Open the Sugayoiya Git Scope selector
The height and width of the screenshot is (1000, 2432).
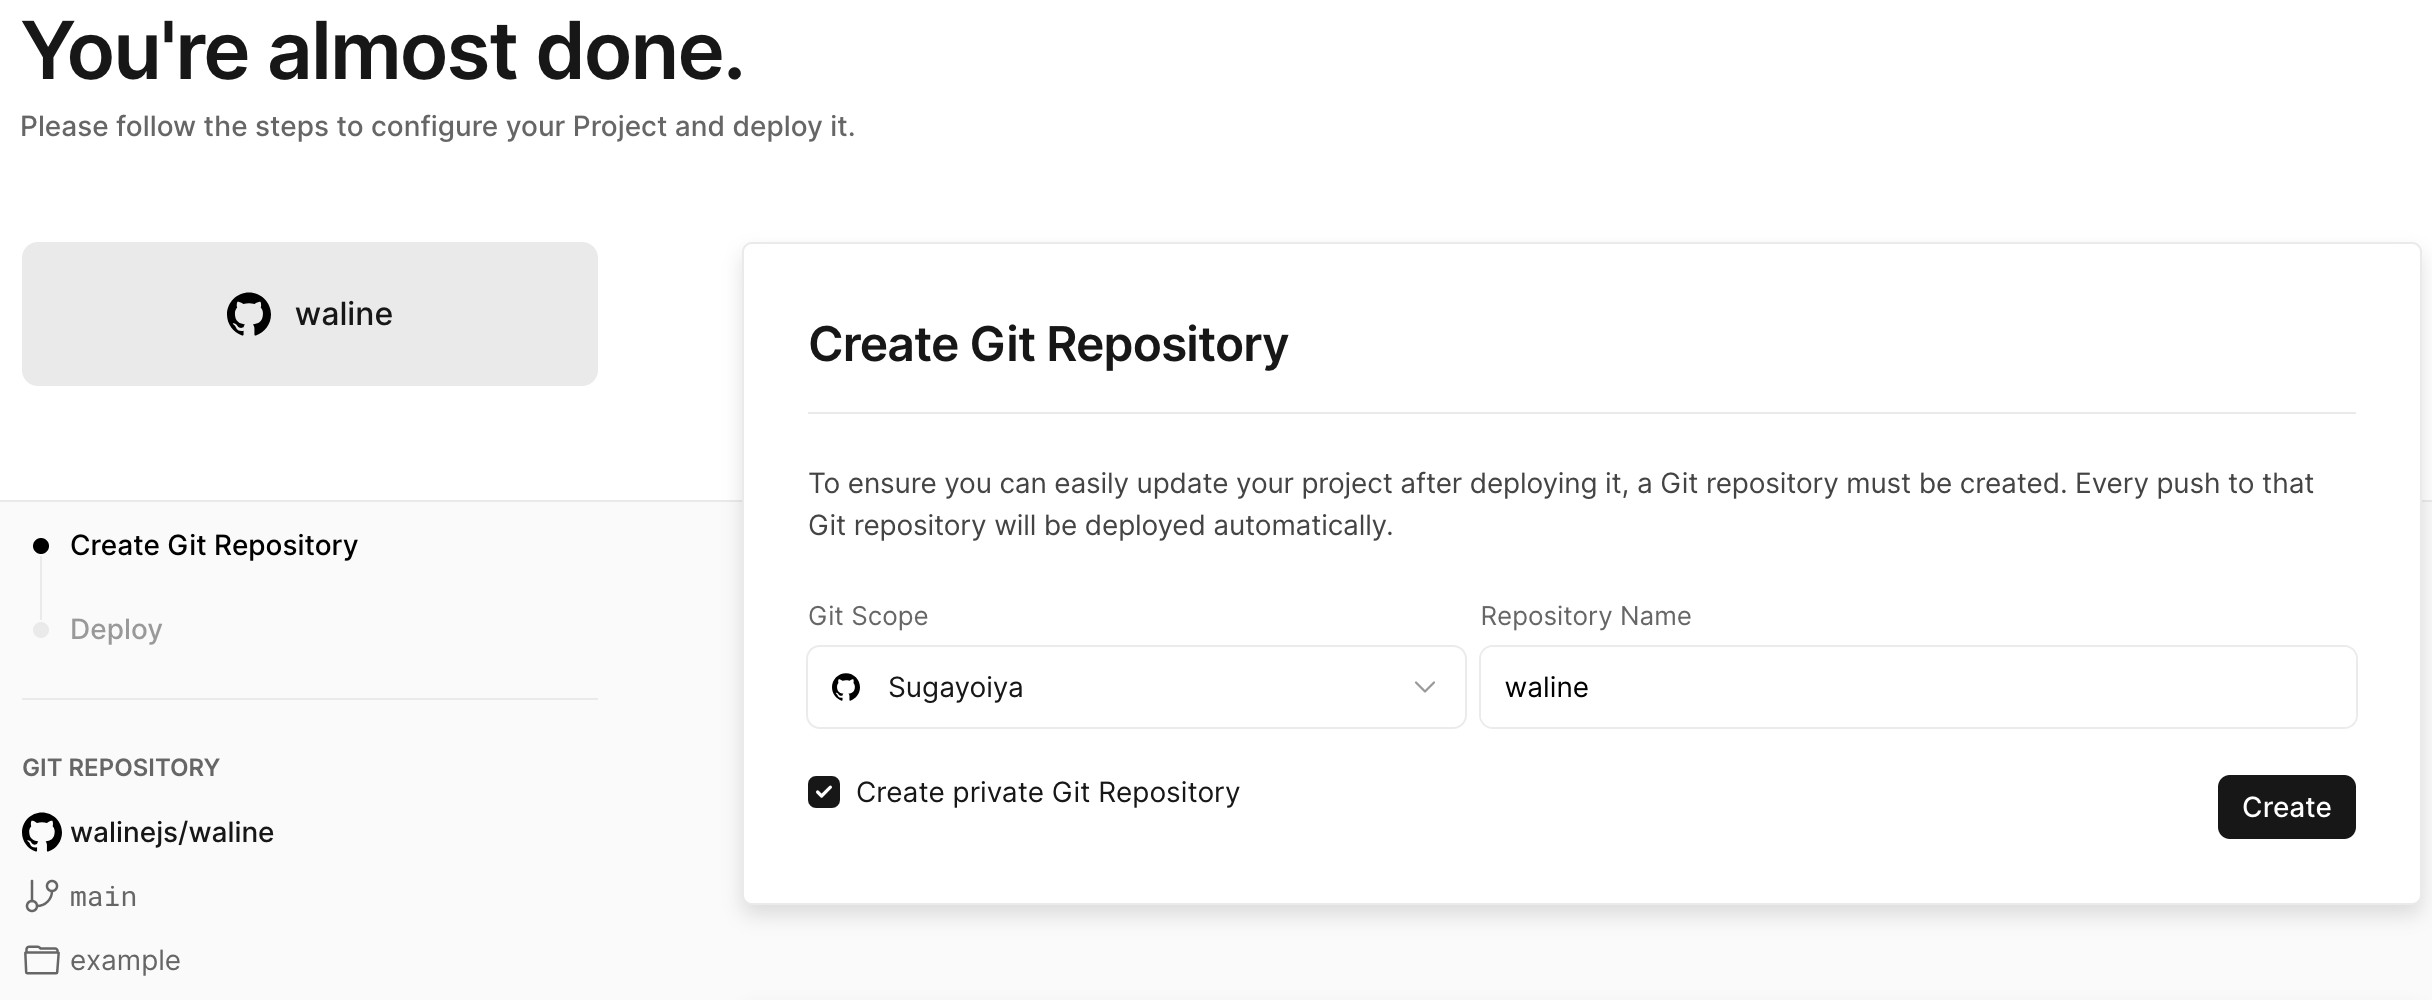(1136, 687)
